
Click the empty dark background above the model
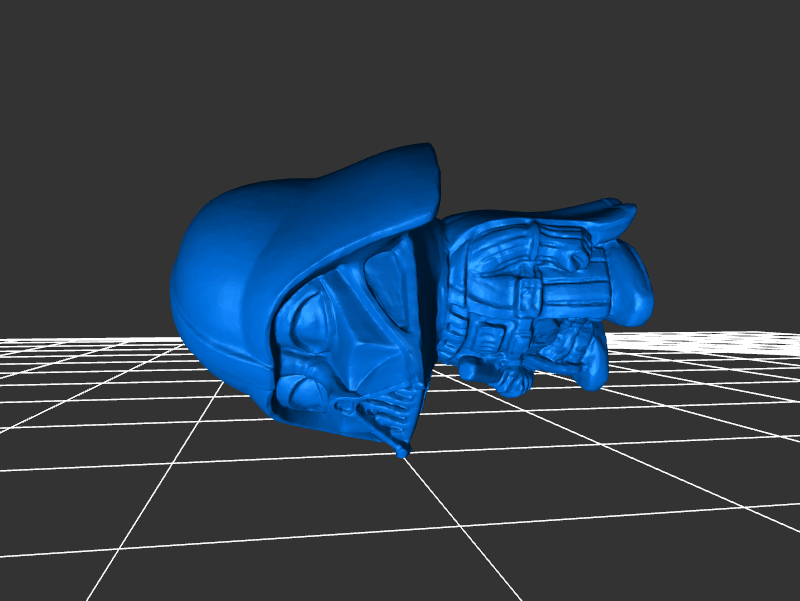tap(400, 70)
